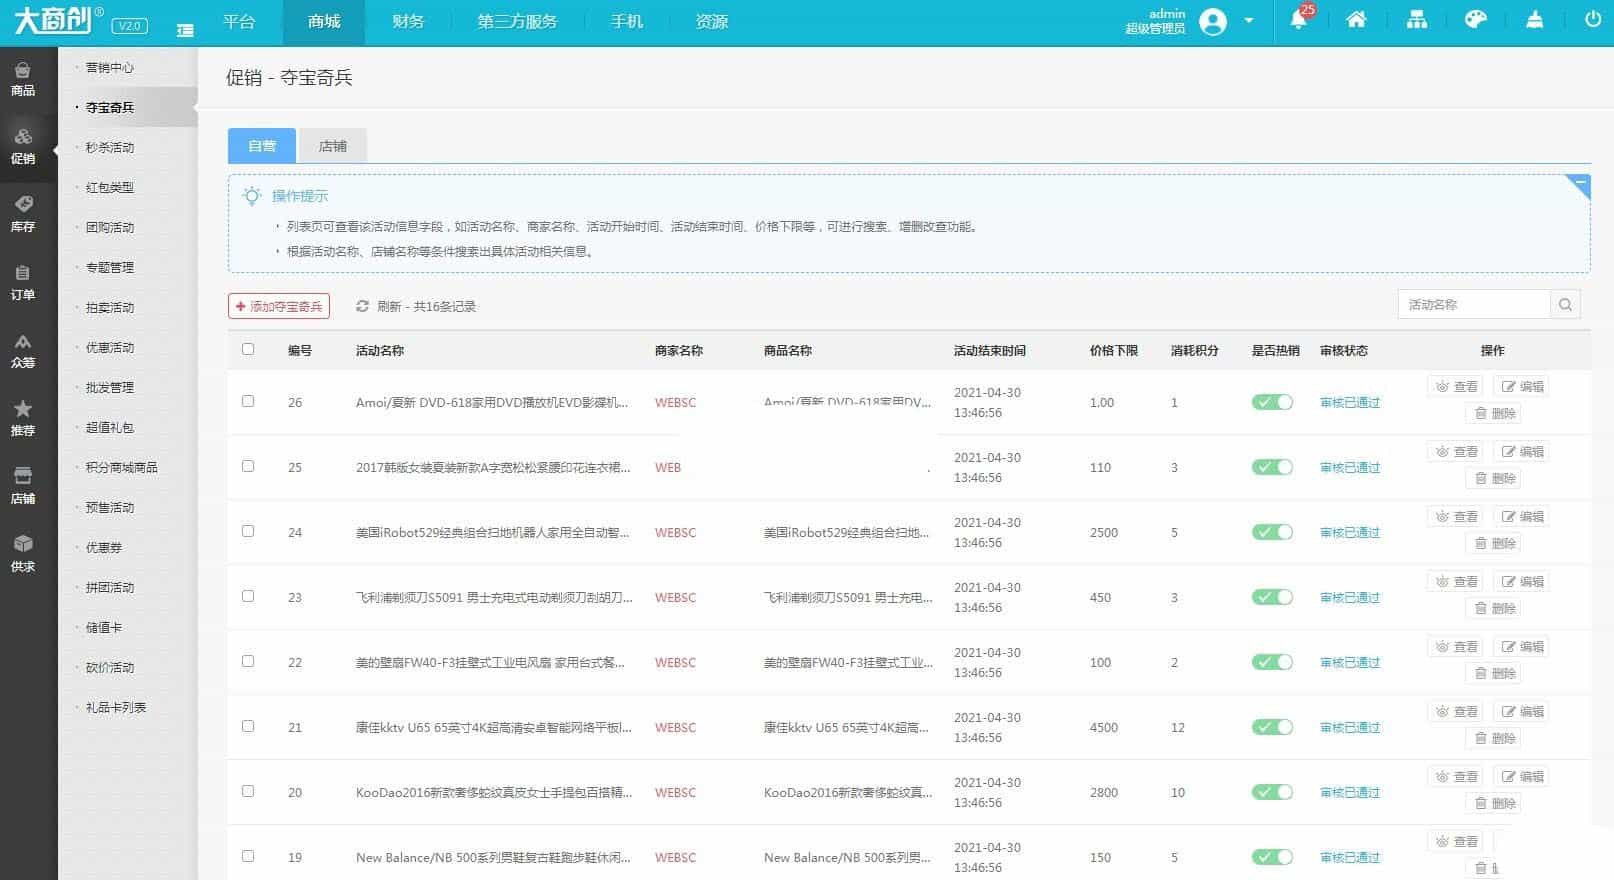The image size is (1614, 880).
Task: Click the 库存 sidebar icon
Action: (x=23, y=213)
